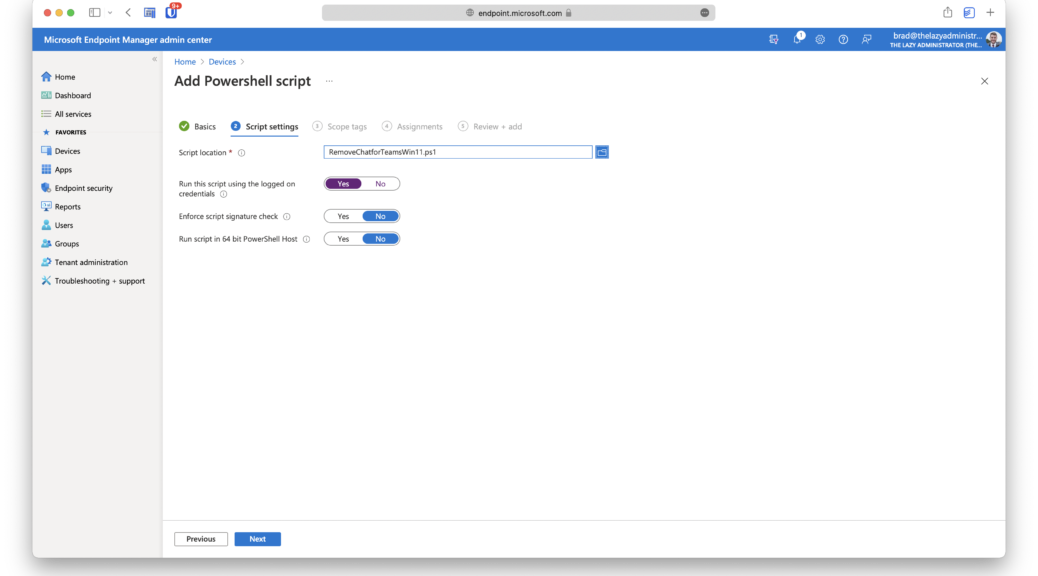Open a new Safari tab with plus
1038x576 pixels.
990,13
